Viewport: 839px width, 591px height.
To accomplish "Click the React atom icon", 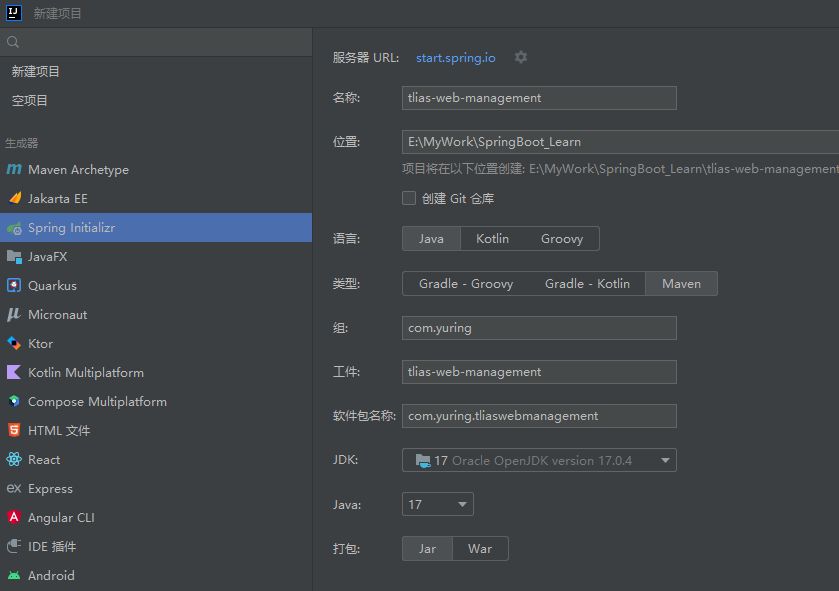I will point(14,460).
